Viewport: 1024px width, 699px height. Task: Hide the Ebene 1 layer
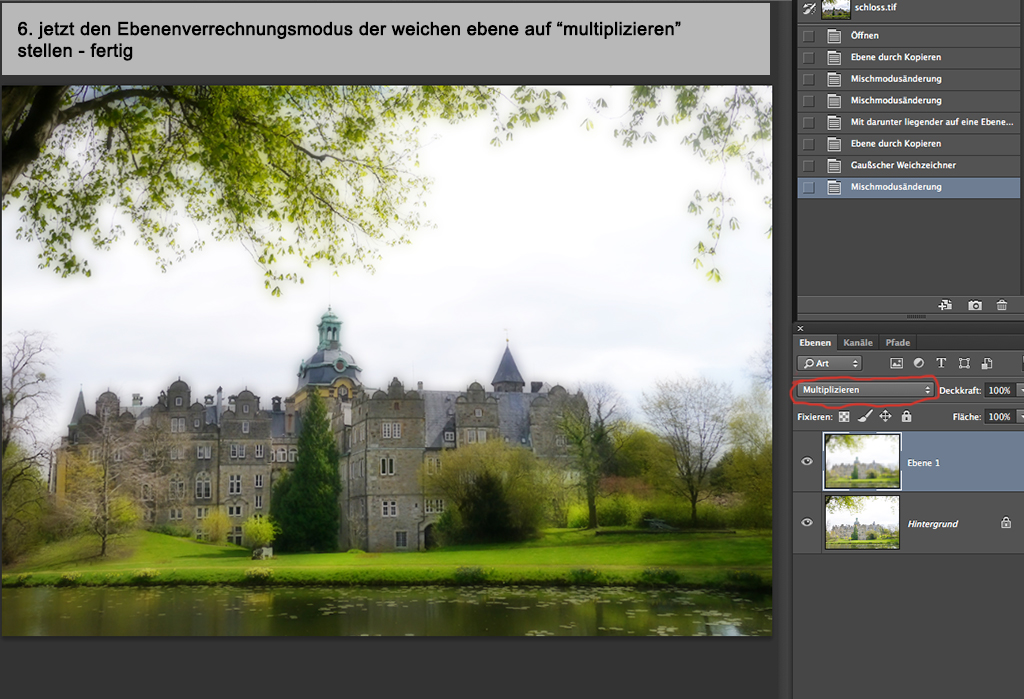pos(808,462)
